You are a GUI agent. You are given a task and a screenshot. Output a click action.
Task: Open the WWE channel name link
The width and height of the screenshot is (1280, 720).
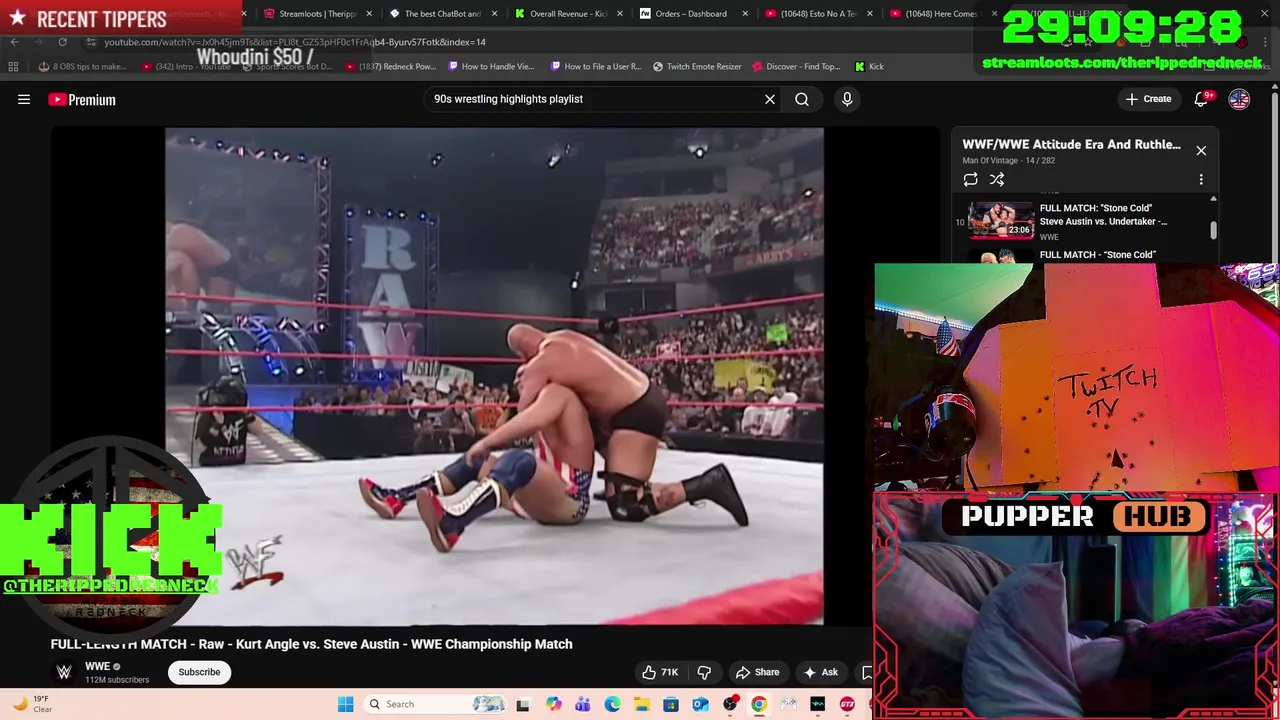97,666
